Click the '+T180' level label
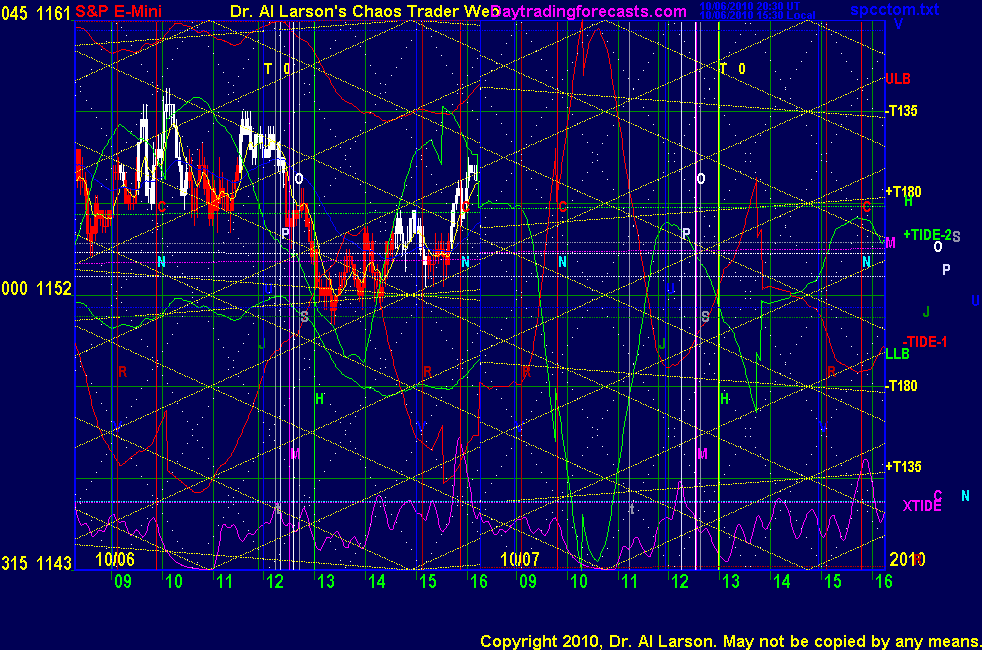This screenshot has width=982, height=650. 903,192
